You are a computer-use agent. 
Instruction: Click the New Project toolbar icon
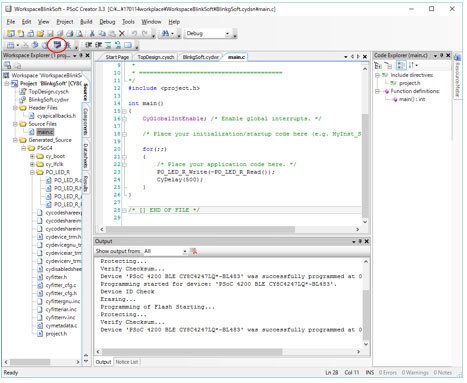(11, 33)
